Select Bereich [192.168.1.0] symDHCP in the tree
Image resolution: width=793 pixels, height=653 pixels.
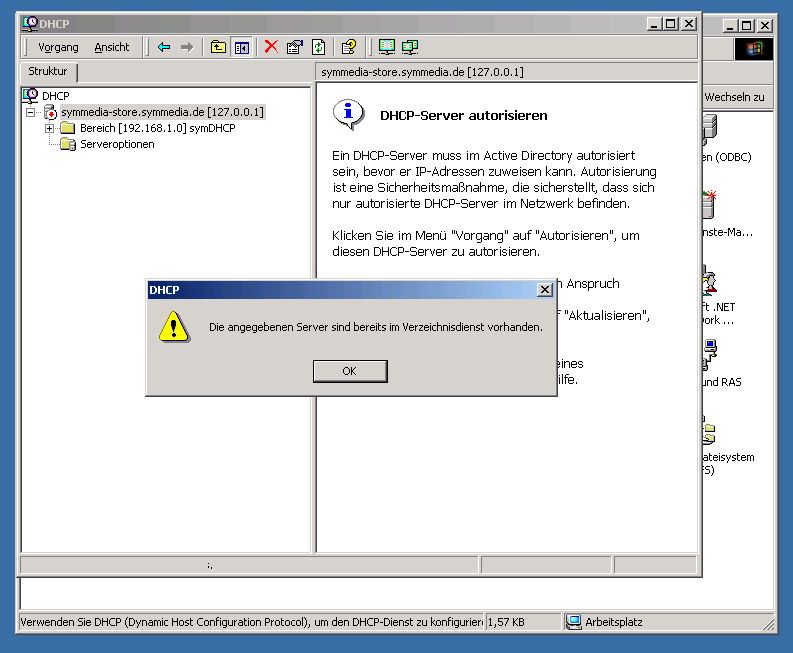point(158,128)
